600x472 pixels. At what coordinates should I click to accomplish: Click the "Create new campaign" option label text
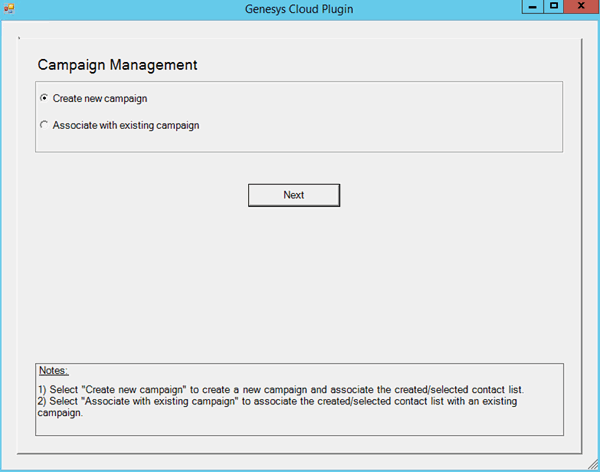tap(100, 99)
